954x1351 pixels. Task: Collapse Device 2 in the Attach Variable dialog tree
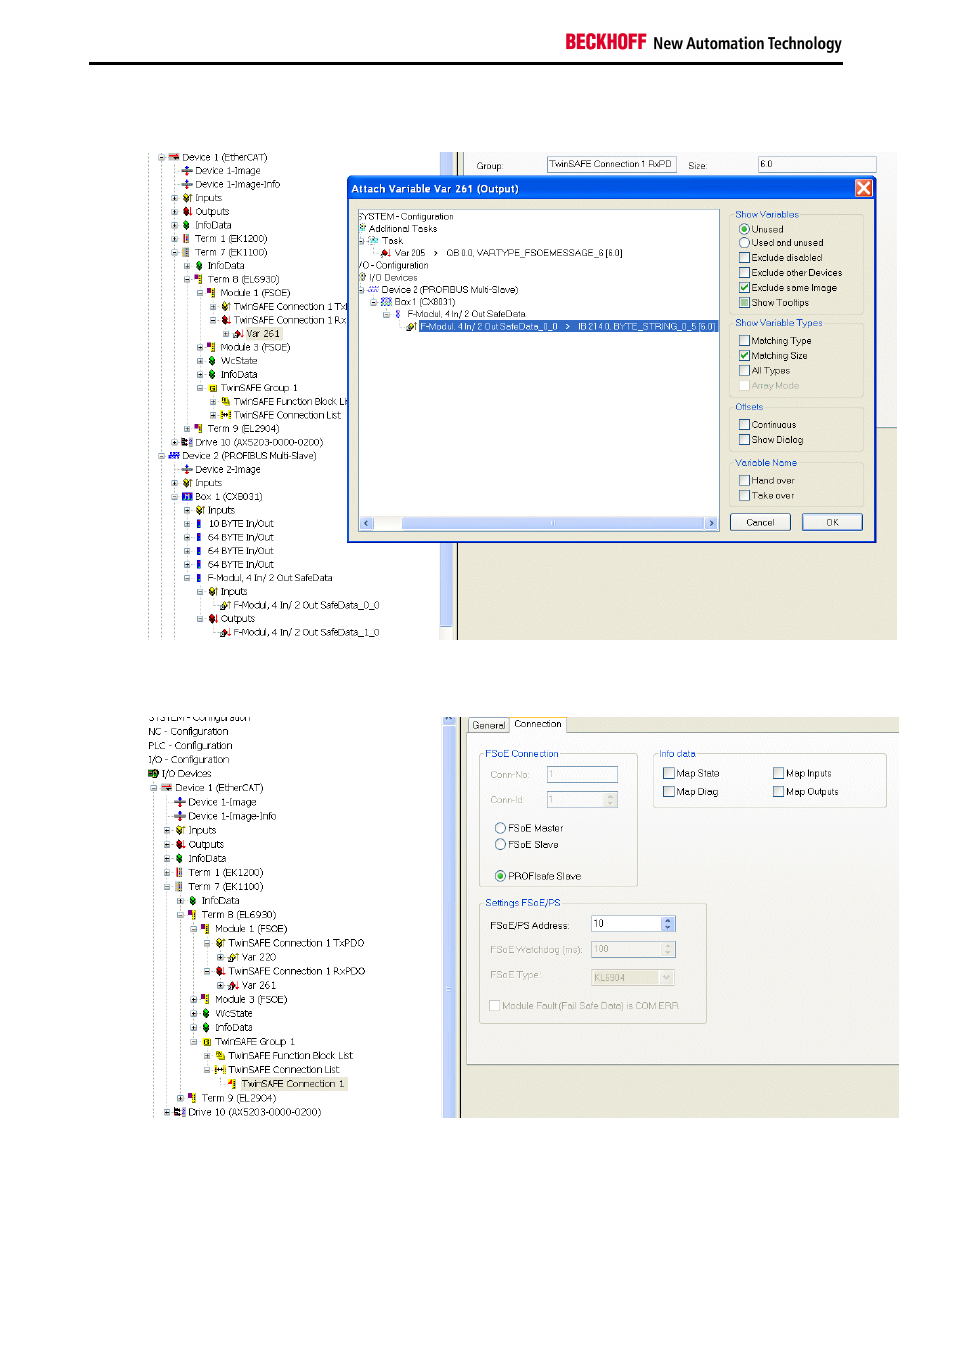coord(362,290)
